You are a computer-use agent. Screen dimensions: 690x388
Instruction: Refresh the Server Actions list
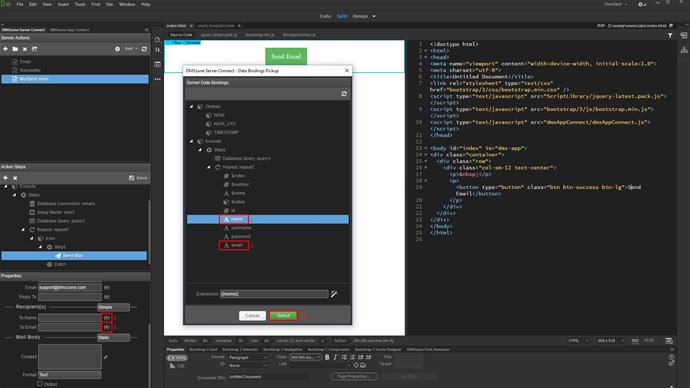coord(144,49)
